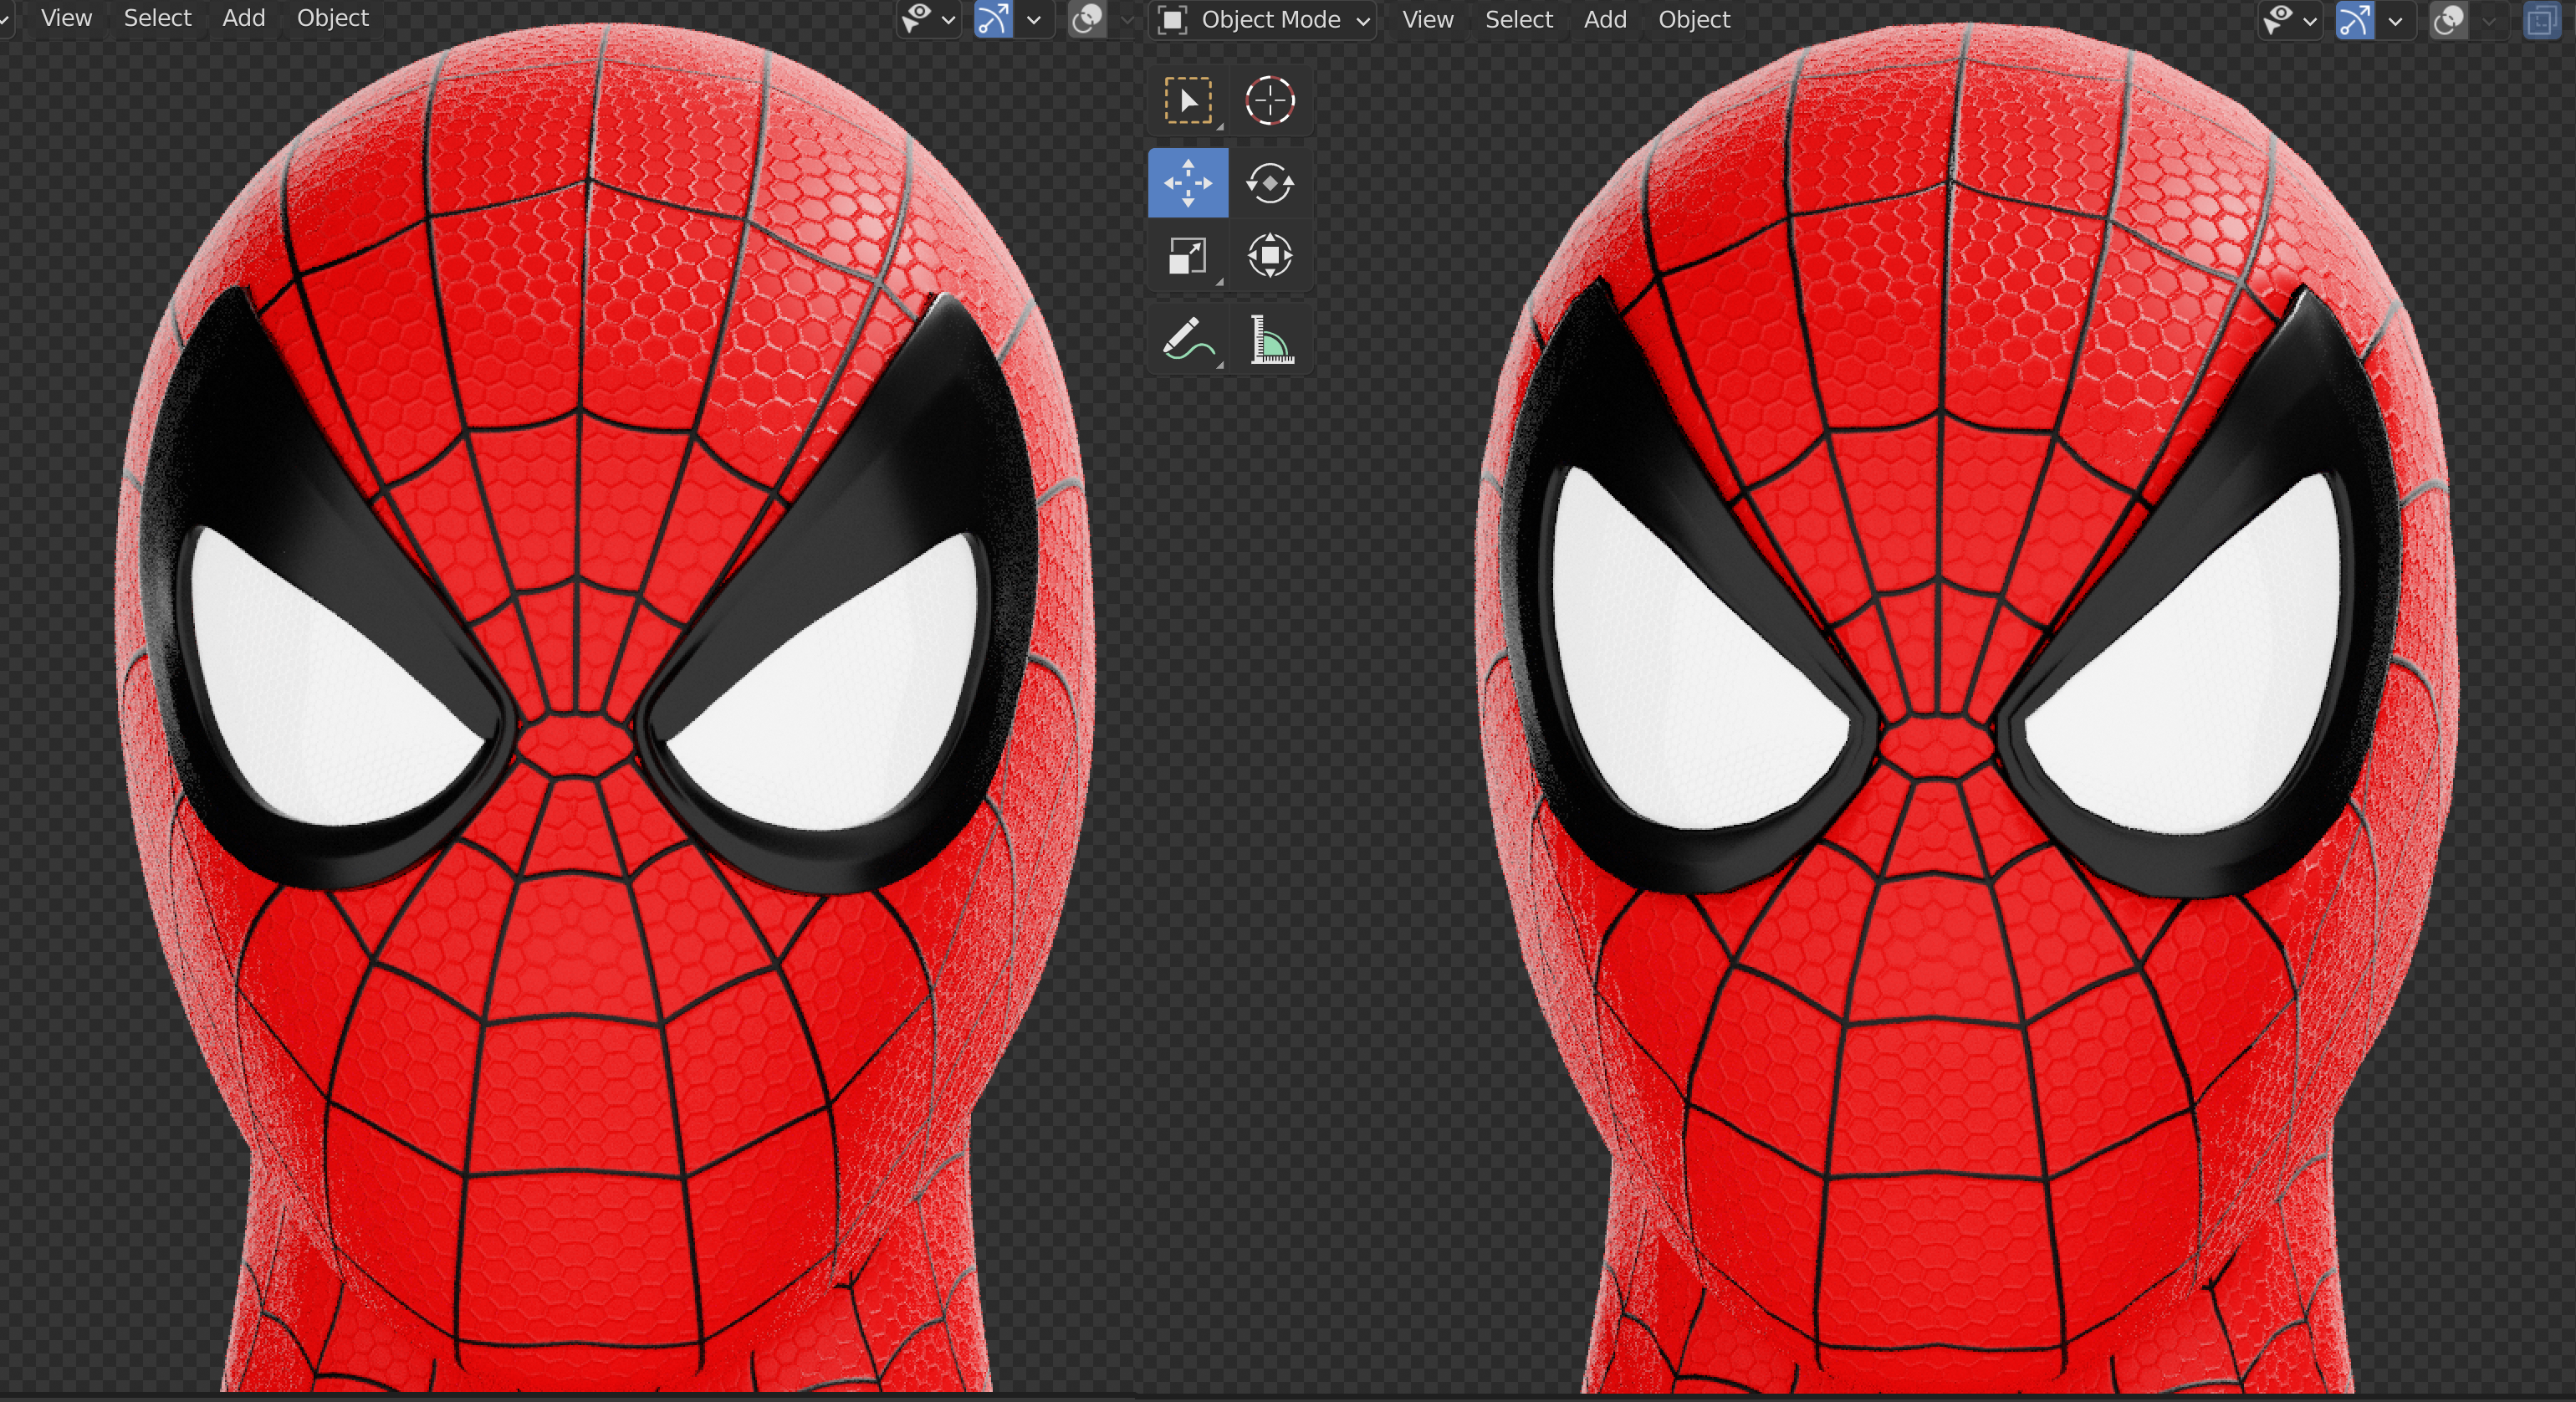Activate the 3D Cursor tool
The height and width of the screenshot is (1402, 2576).
(1269, 101)
